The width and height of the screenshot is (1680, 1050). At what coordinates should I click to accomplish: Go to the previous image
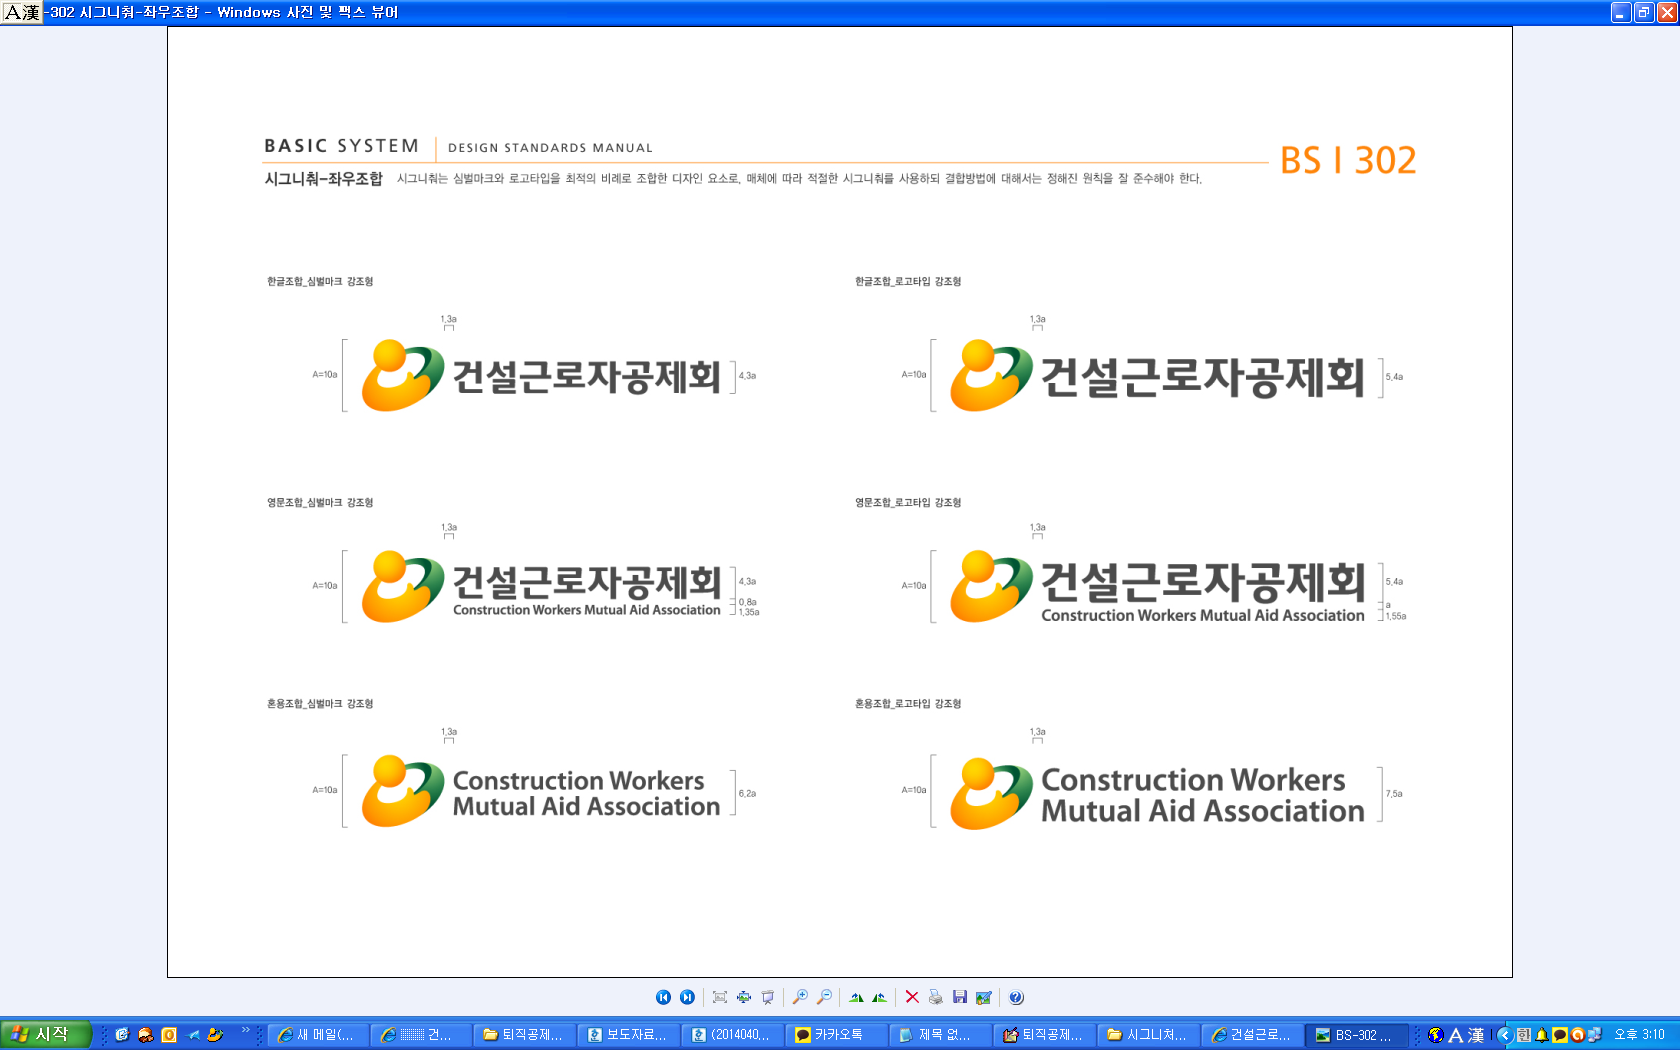pos(663,997)
